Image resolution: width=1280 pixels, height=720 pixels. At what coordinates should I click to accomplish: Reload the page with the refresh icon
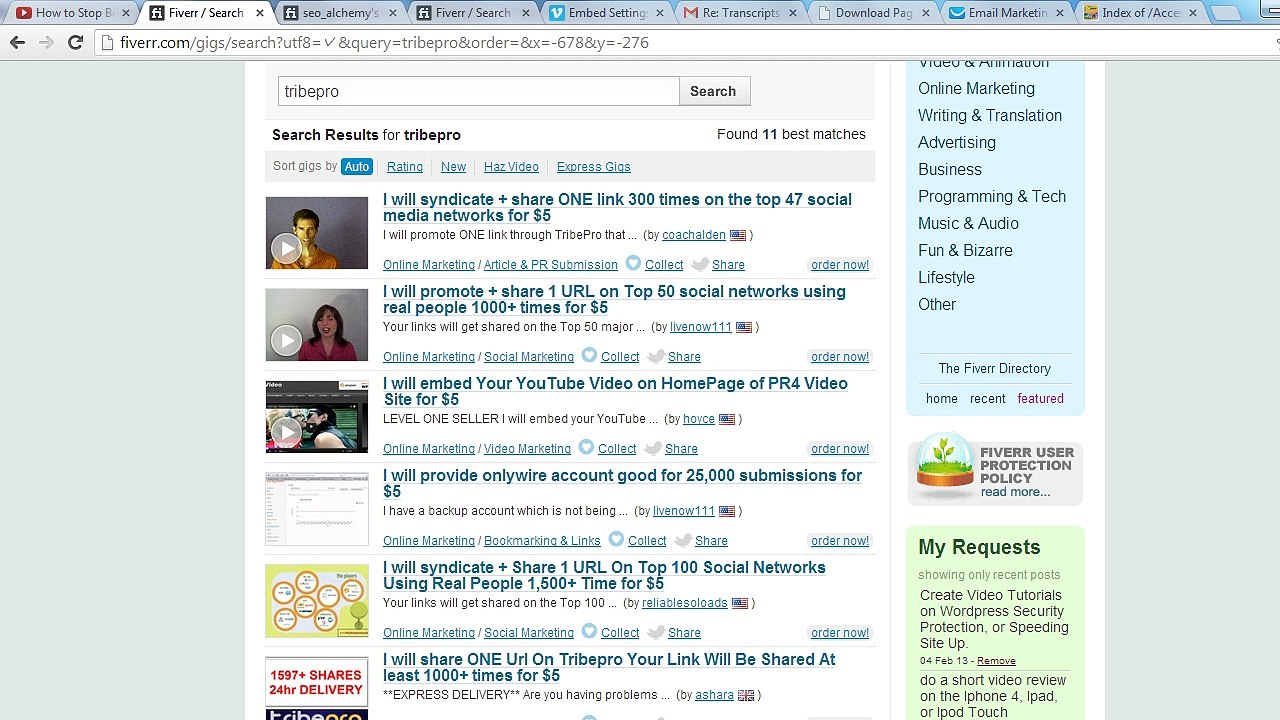[75, 42]
